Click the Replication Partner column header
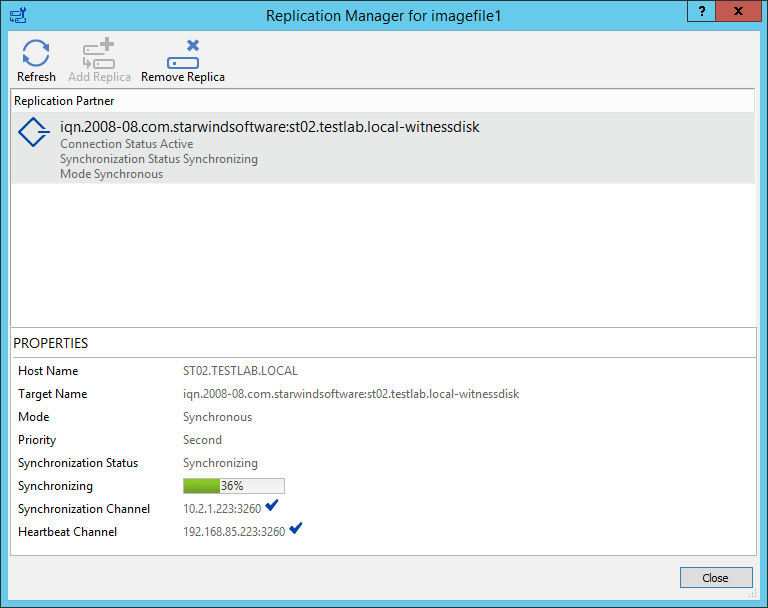768x608 pixels. click(x=64, y=101)
